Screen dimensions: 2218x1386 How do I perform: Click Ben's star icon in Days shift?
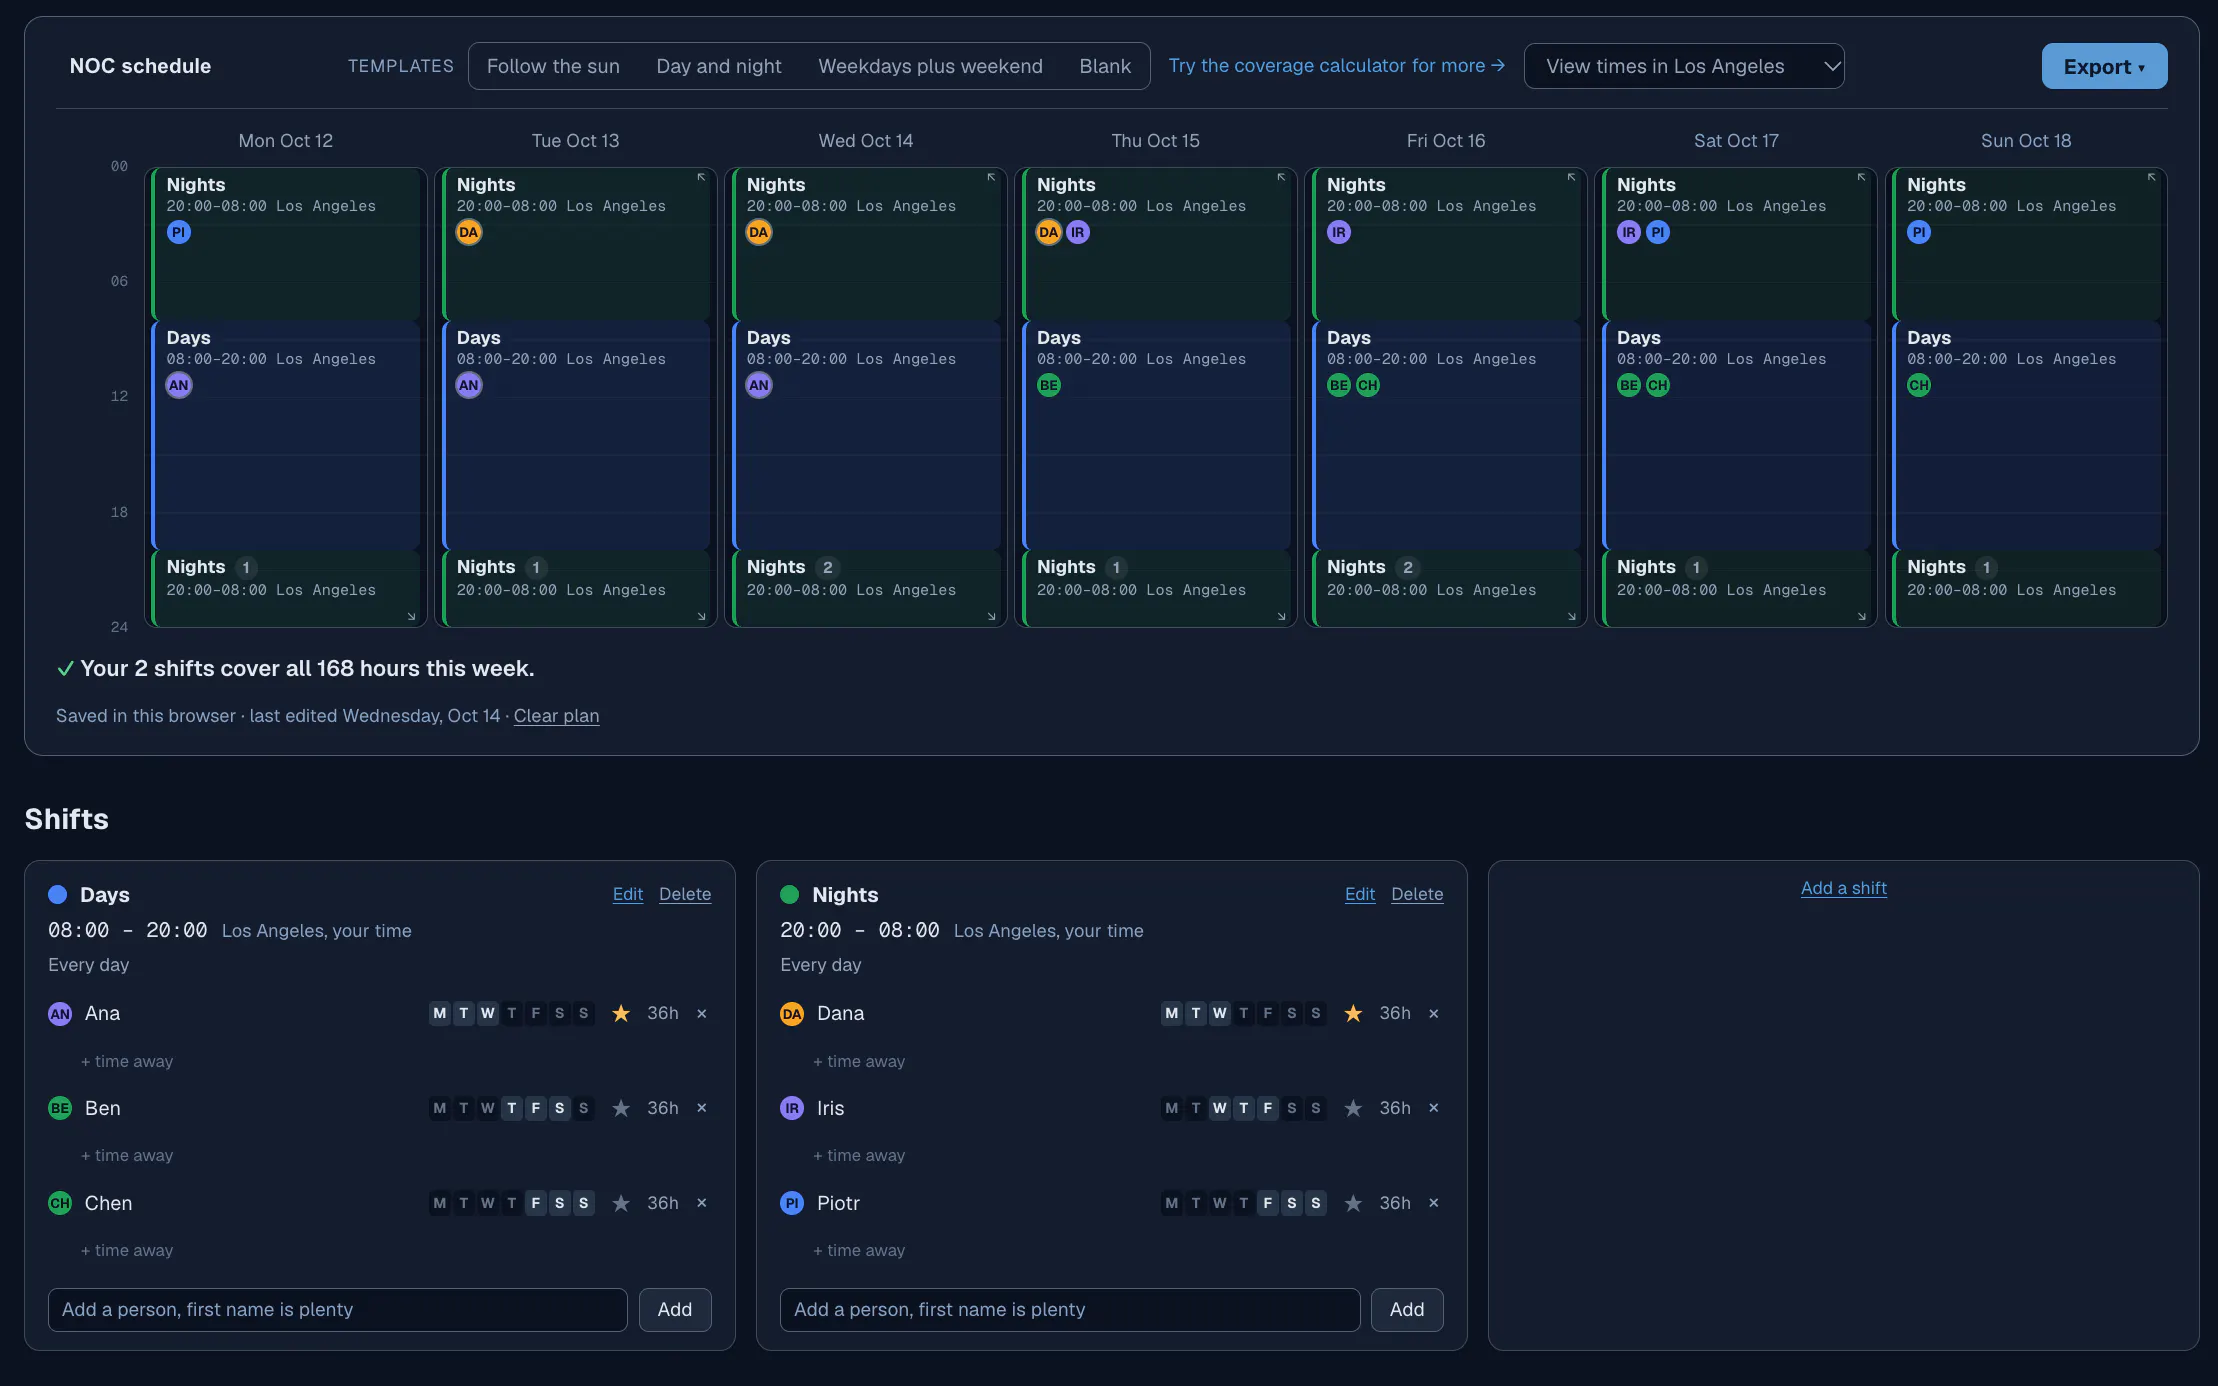(x=621, y=1108)
